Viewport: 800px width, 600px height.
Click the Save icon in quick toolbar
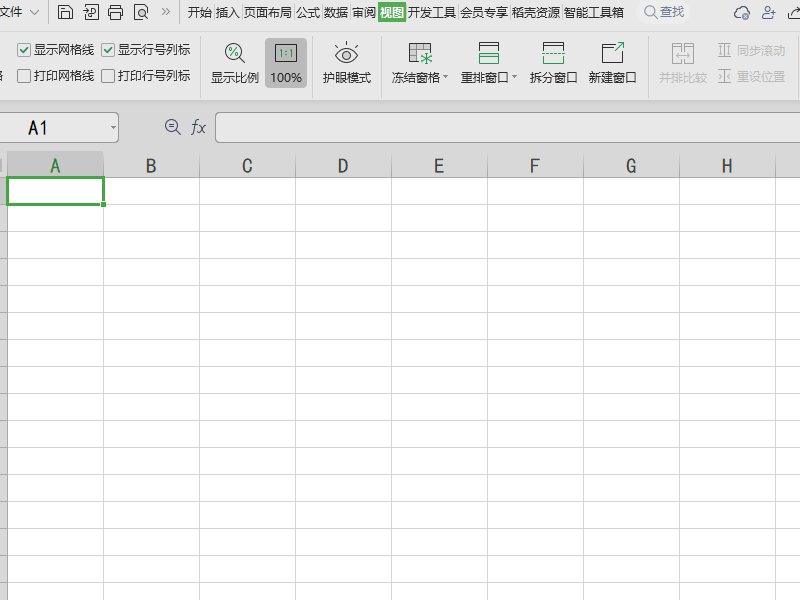[x=65, y=12]
